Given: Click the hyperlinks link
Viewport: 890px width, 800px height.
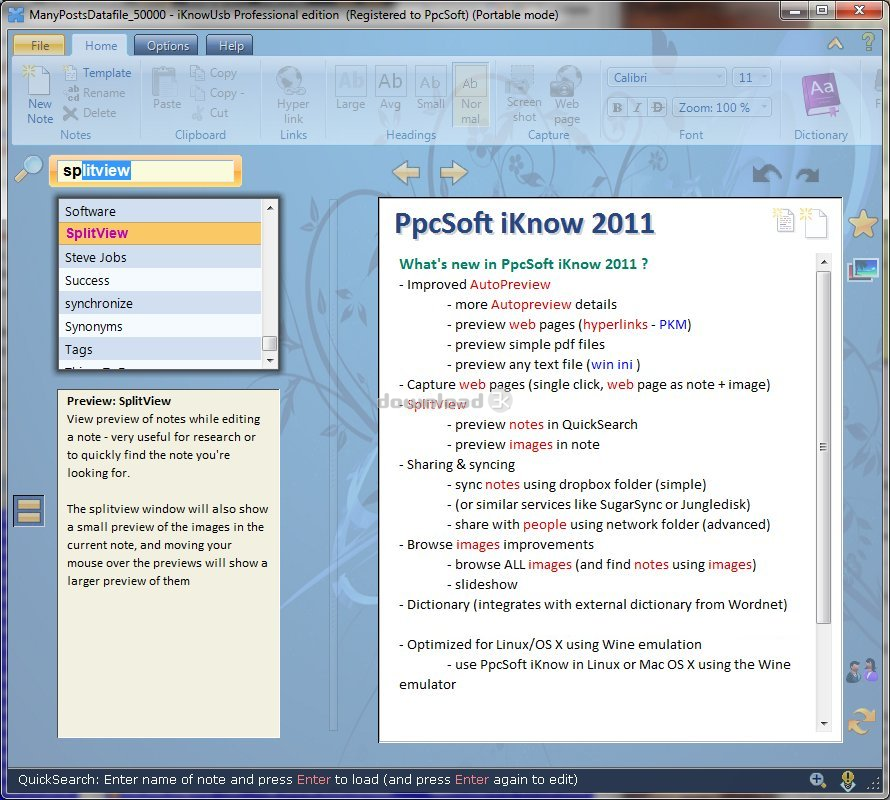Looking at the screenshot, I should coord(615,324).
